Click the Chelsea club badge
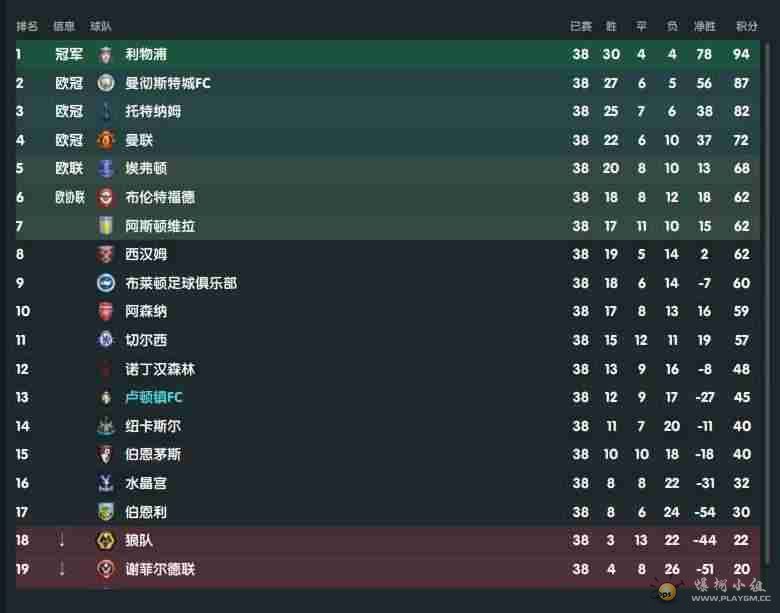 pos(105,340)
